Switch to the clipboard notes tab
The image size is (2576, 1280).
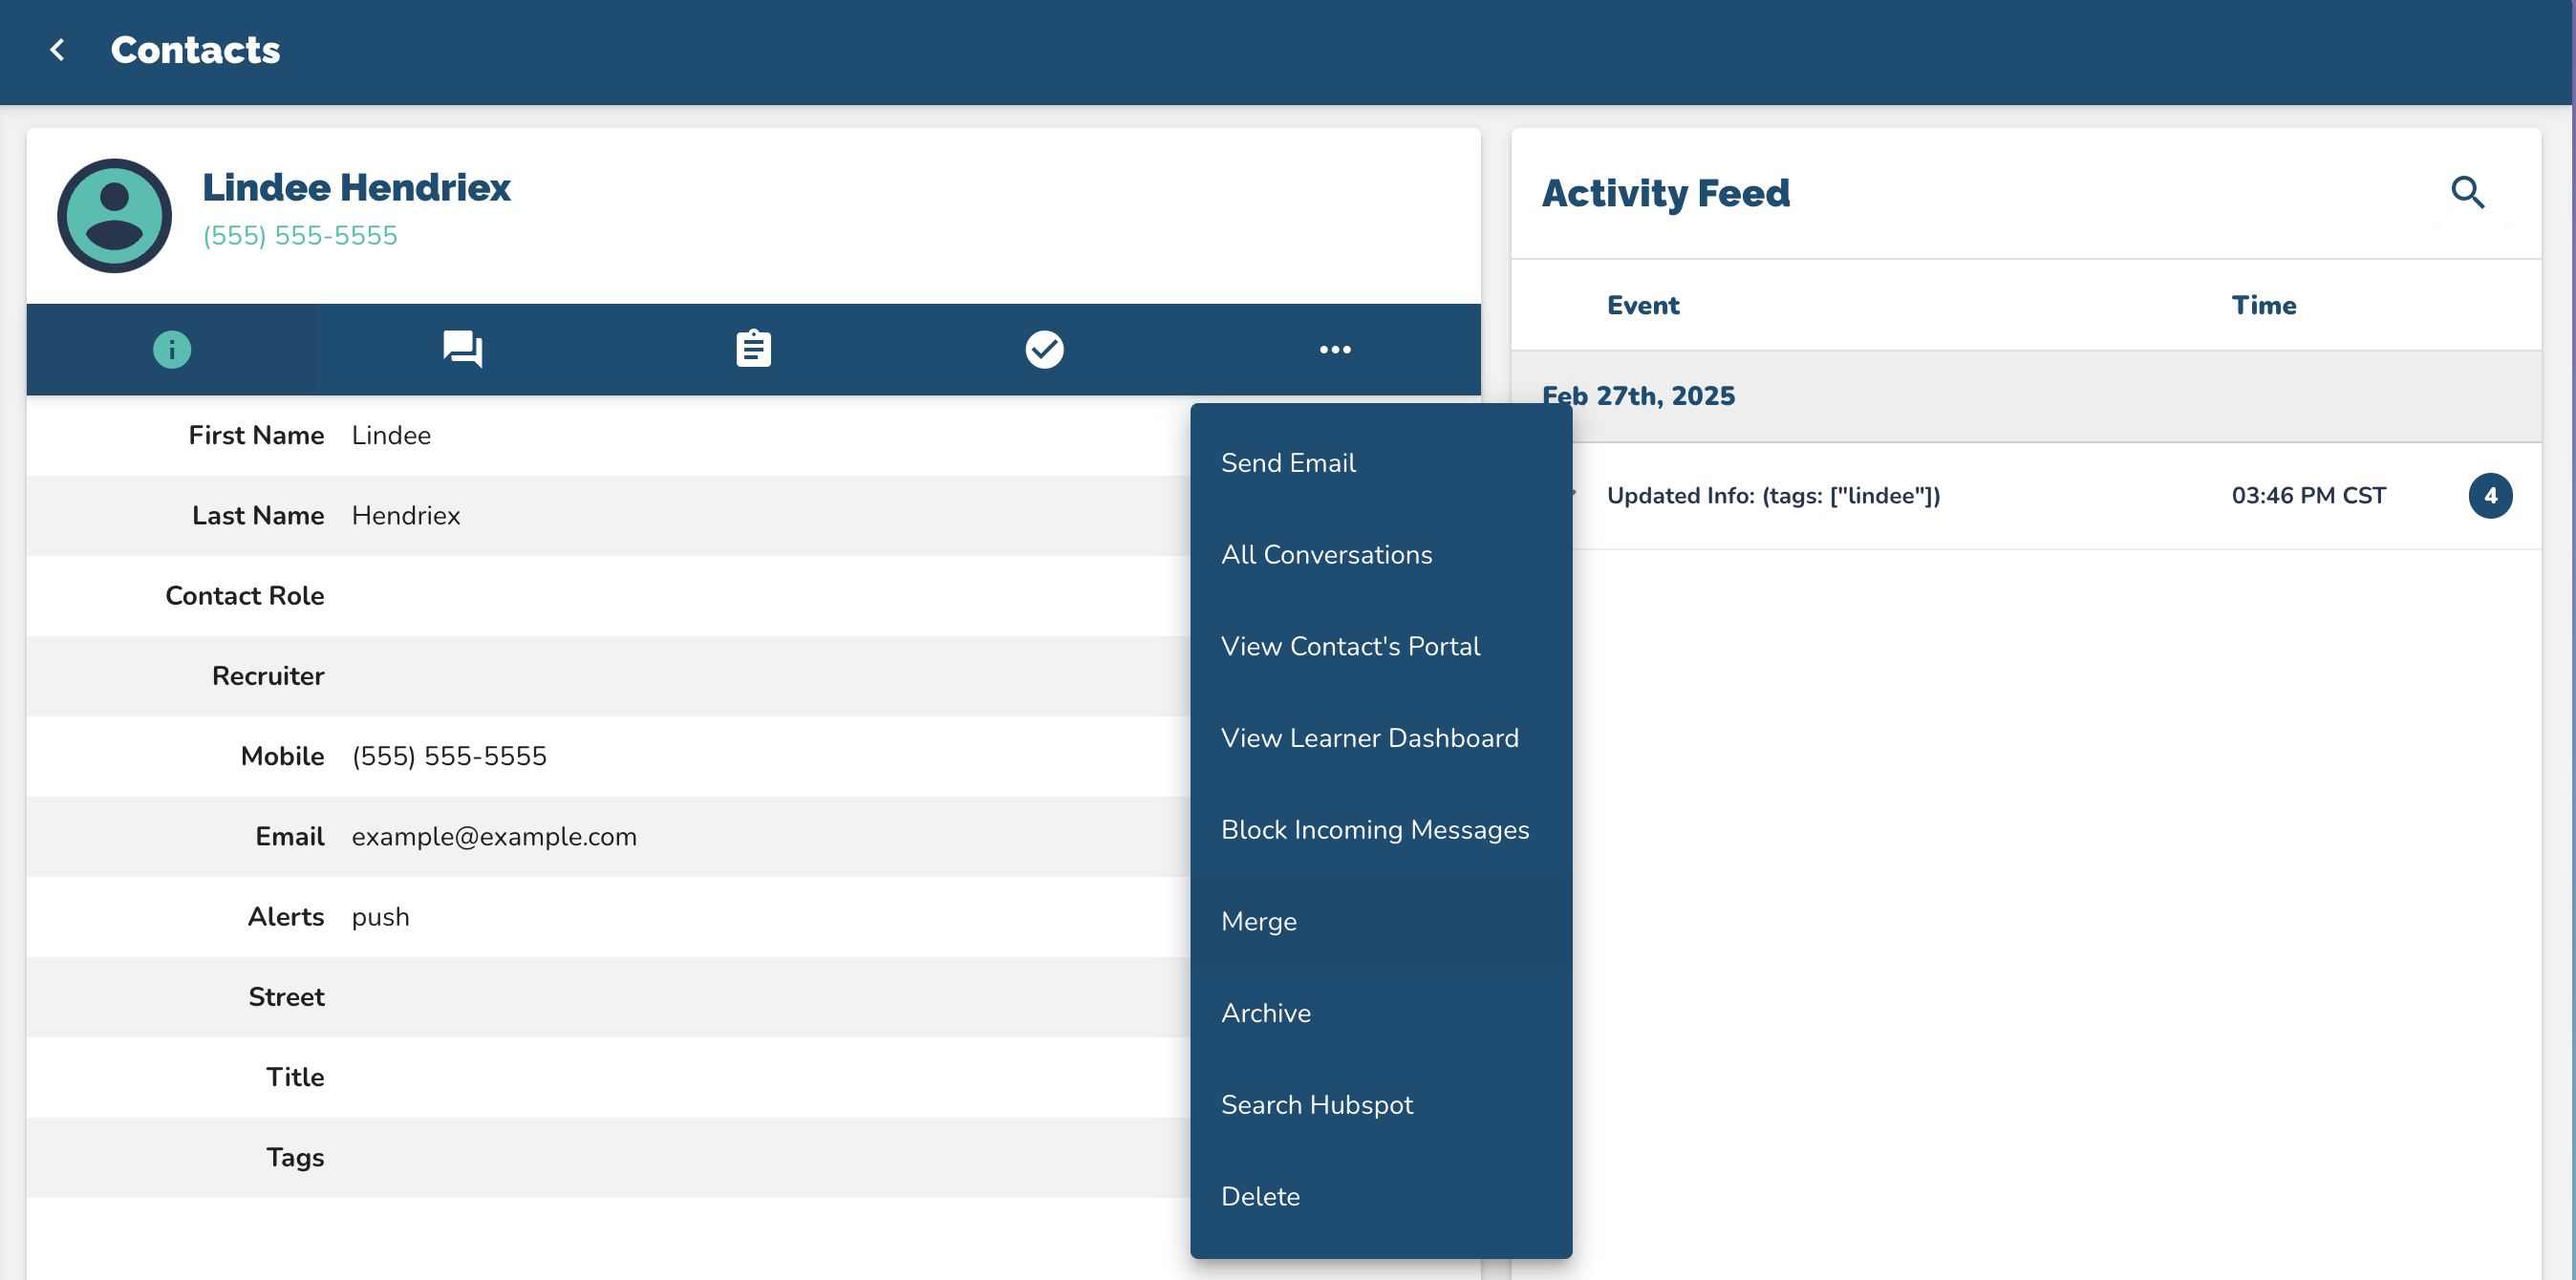pos(753,349)
